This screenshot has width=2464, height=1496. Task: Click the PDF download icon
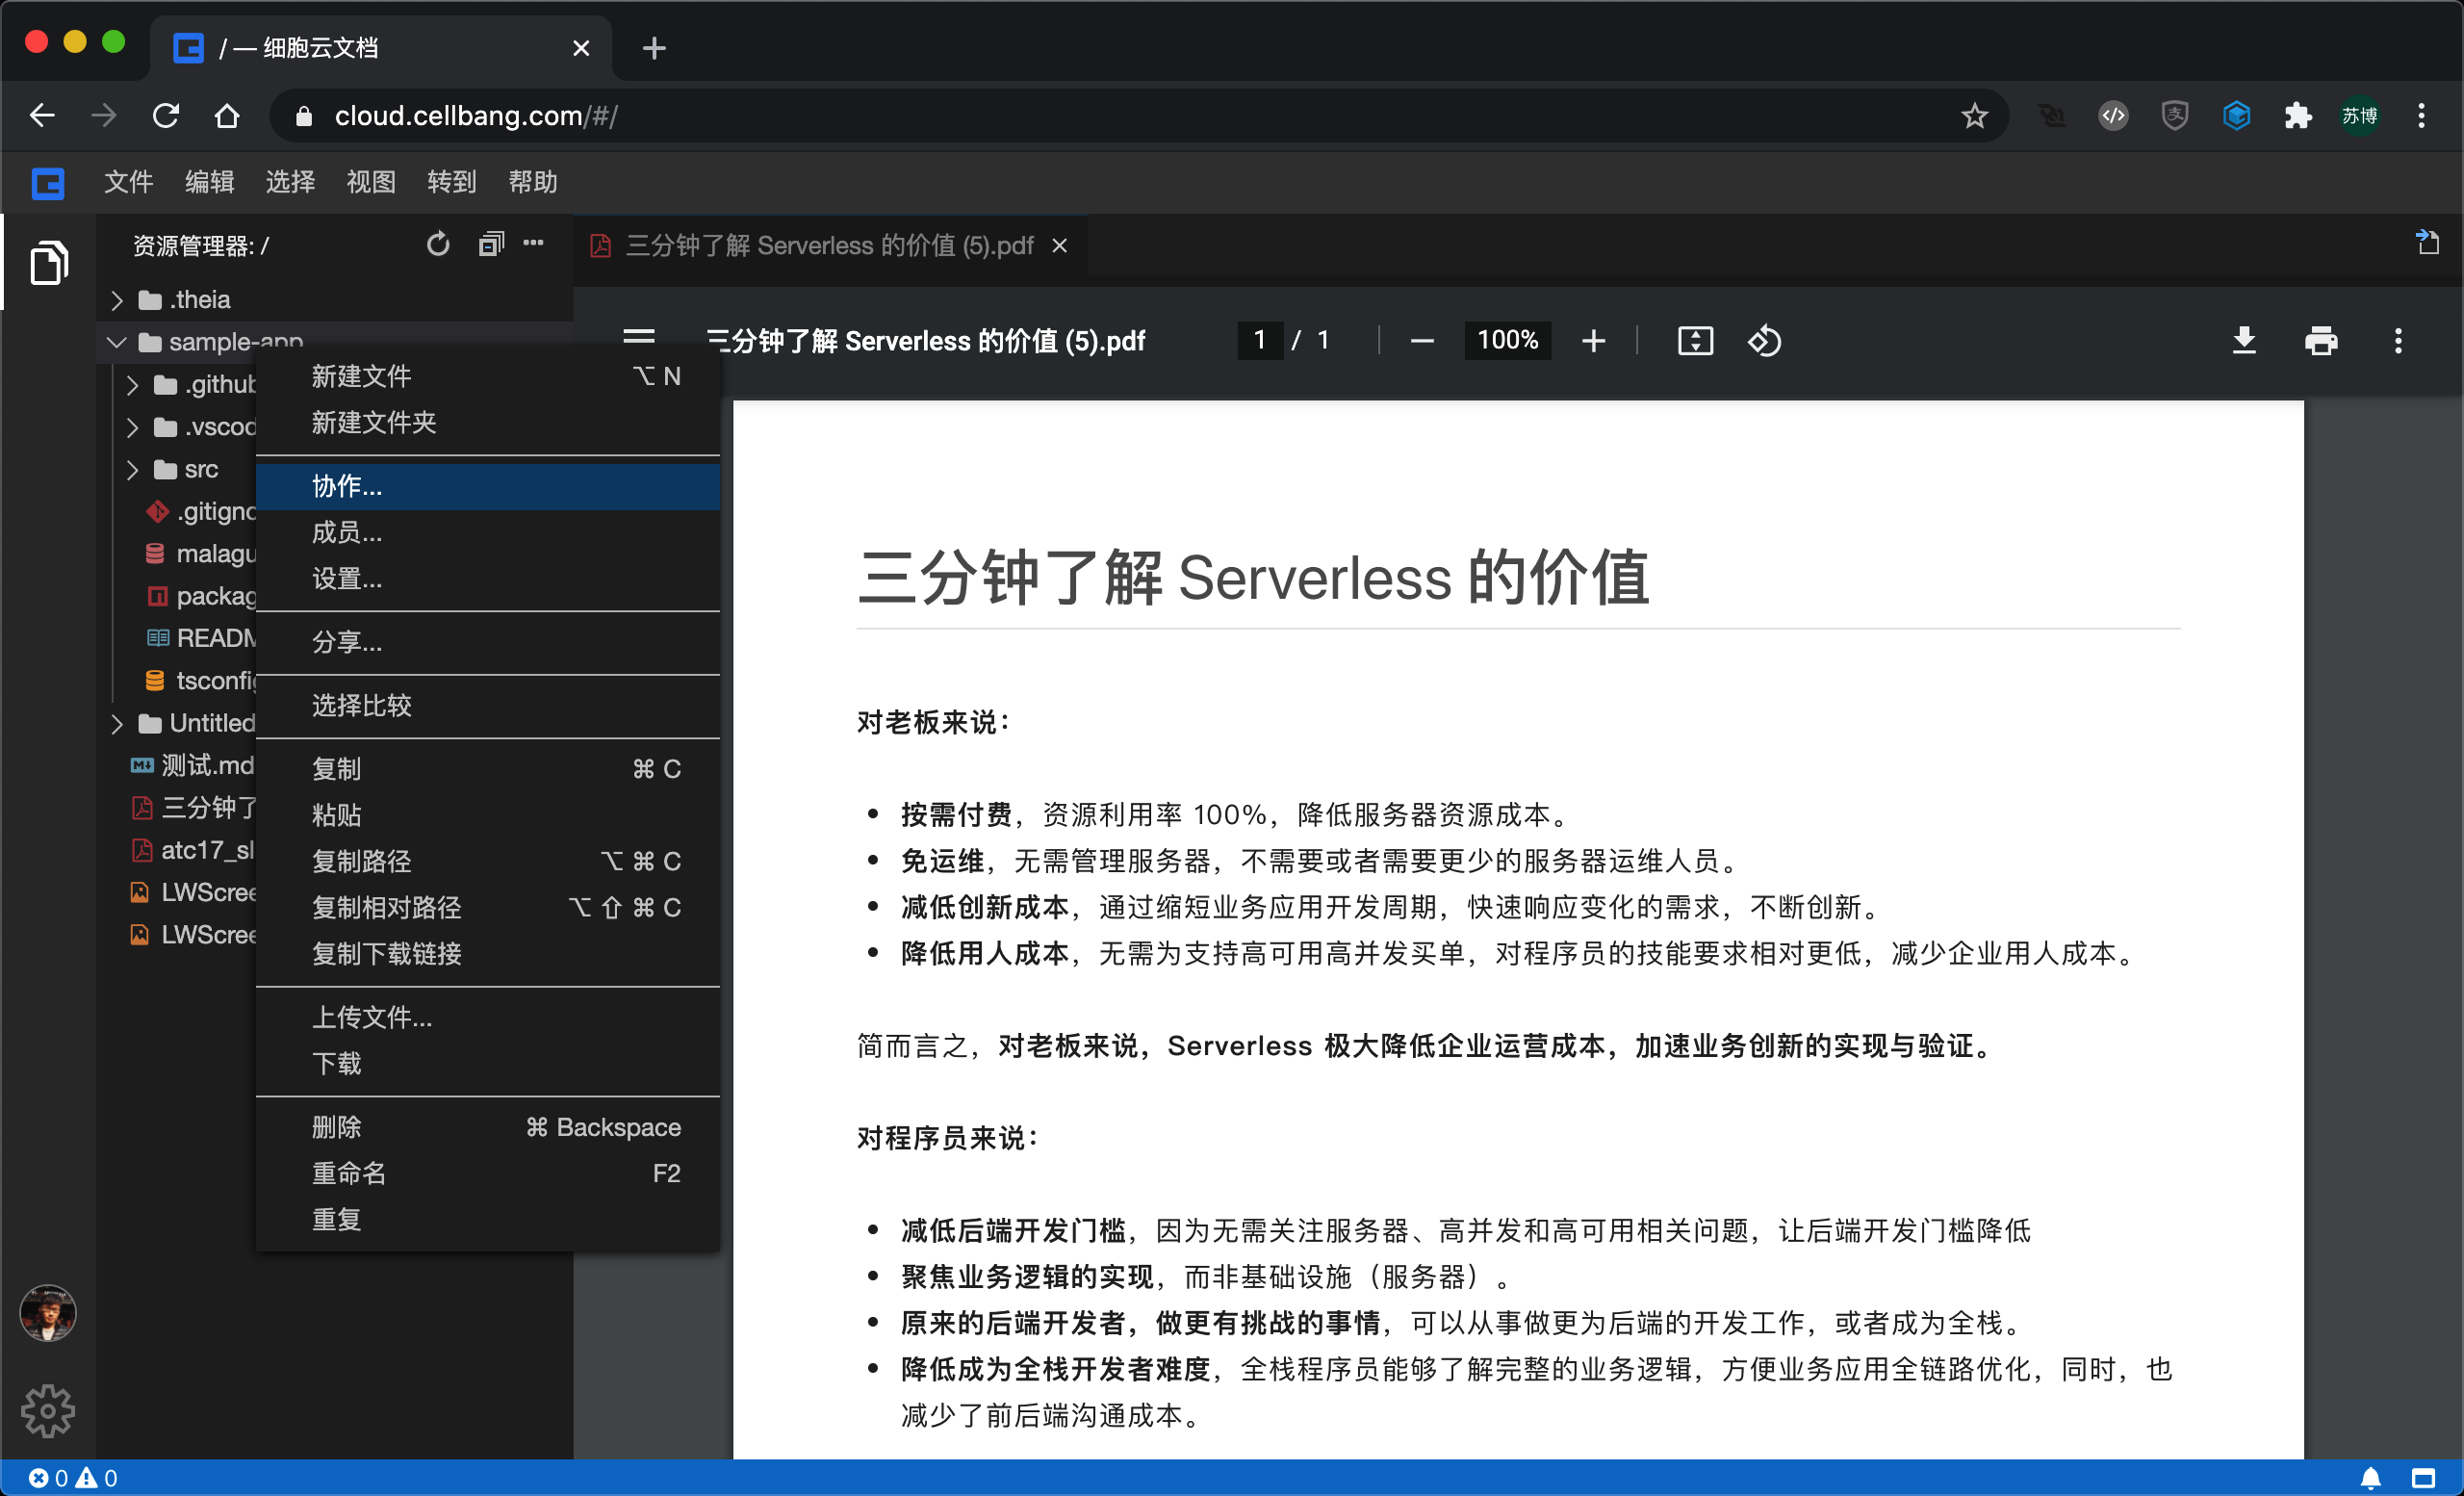point(2244,341)
